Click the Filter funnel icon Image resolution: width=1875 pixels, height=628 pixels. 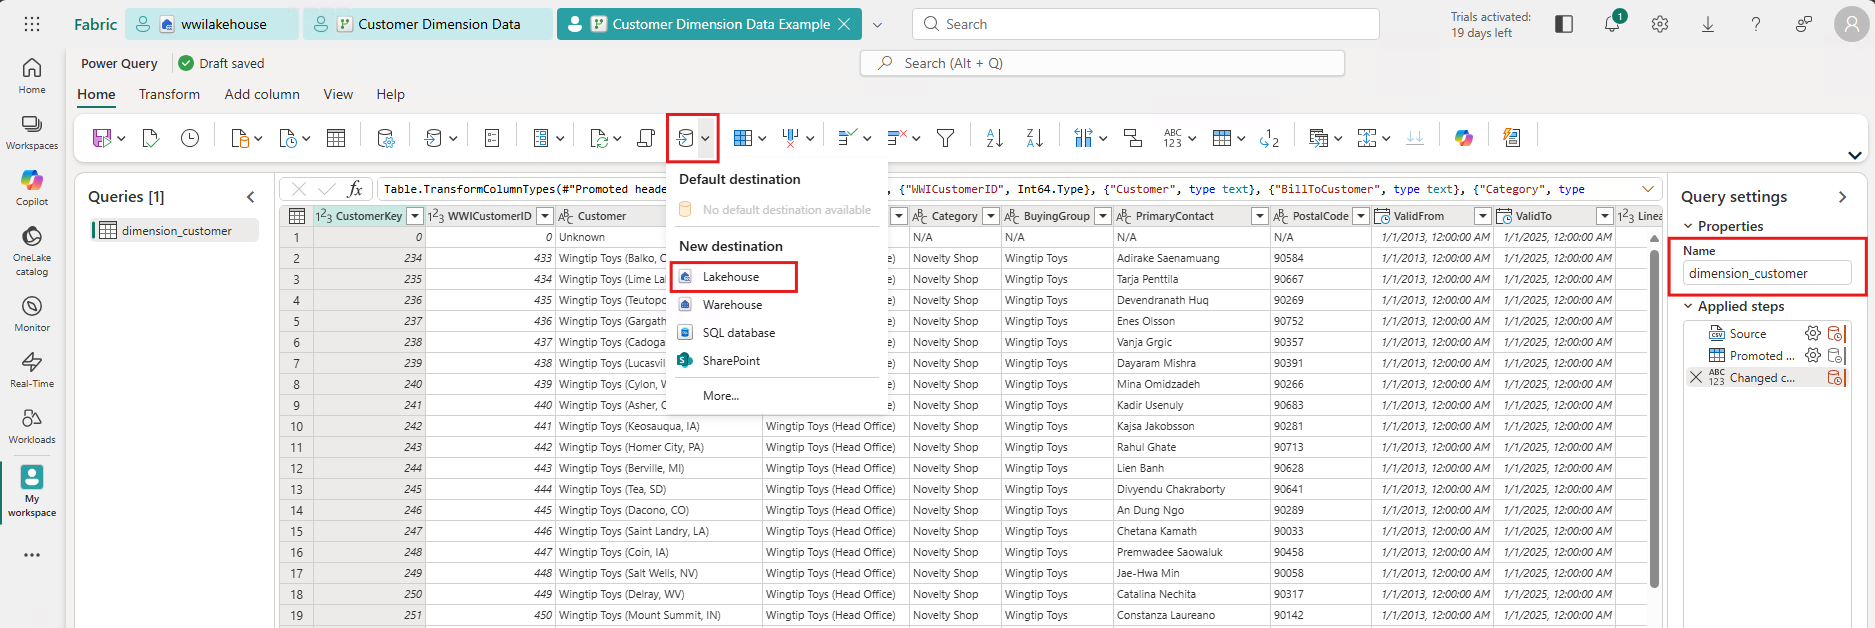point(945,138)
